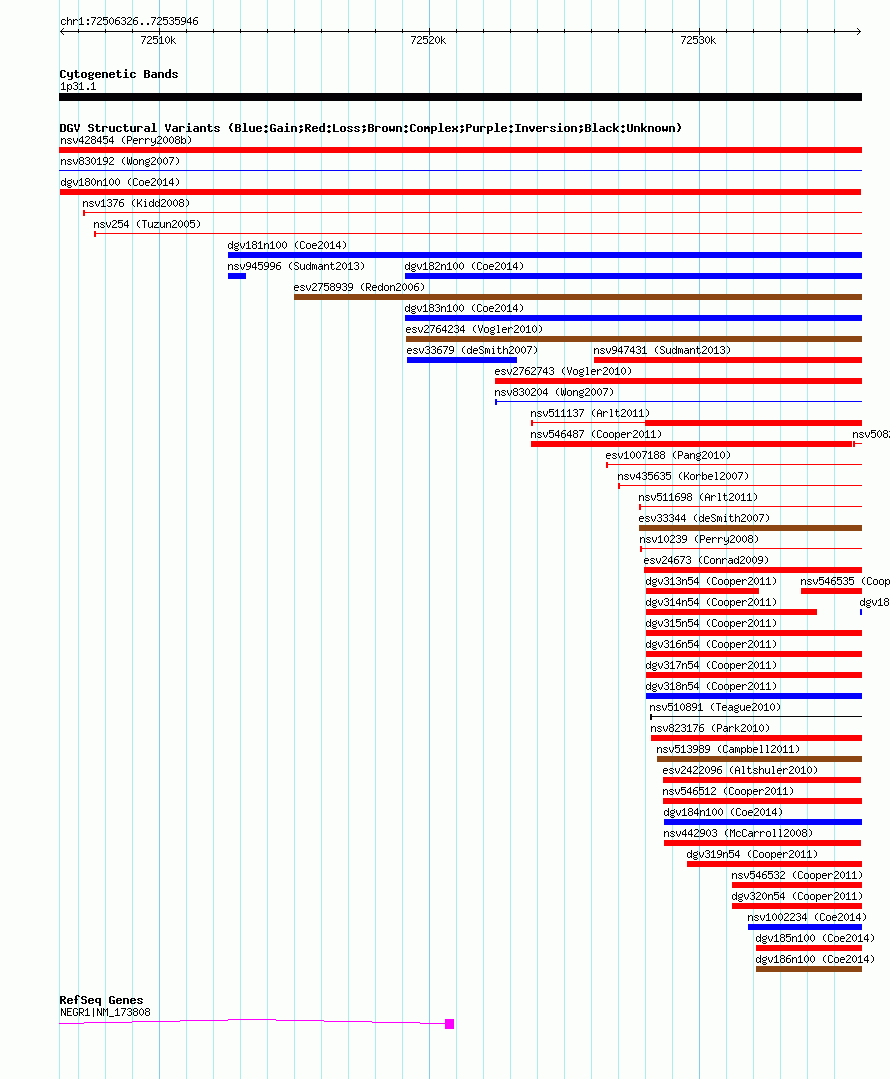Click the dgv182n100 (Coe2014) label

[464, 266]
